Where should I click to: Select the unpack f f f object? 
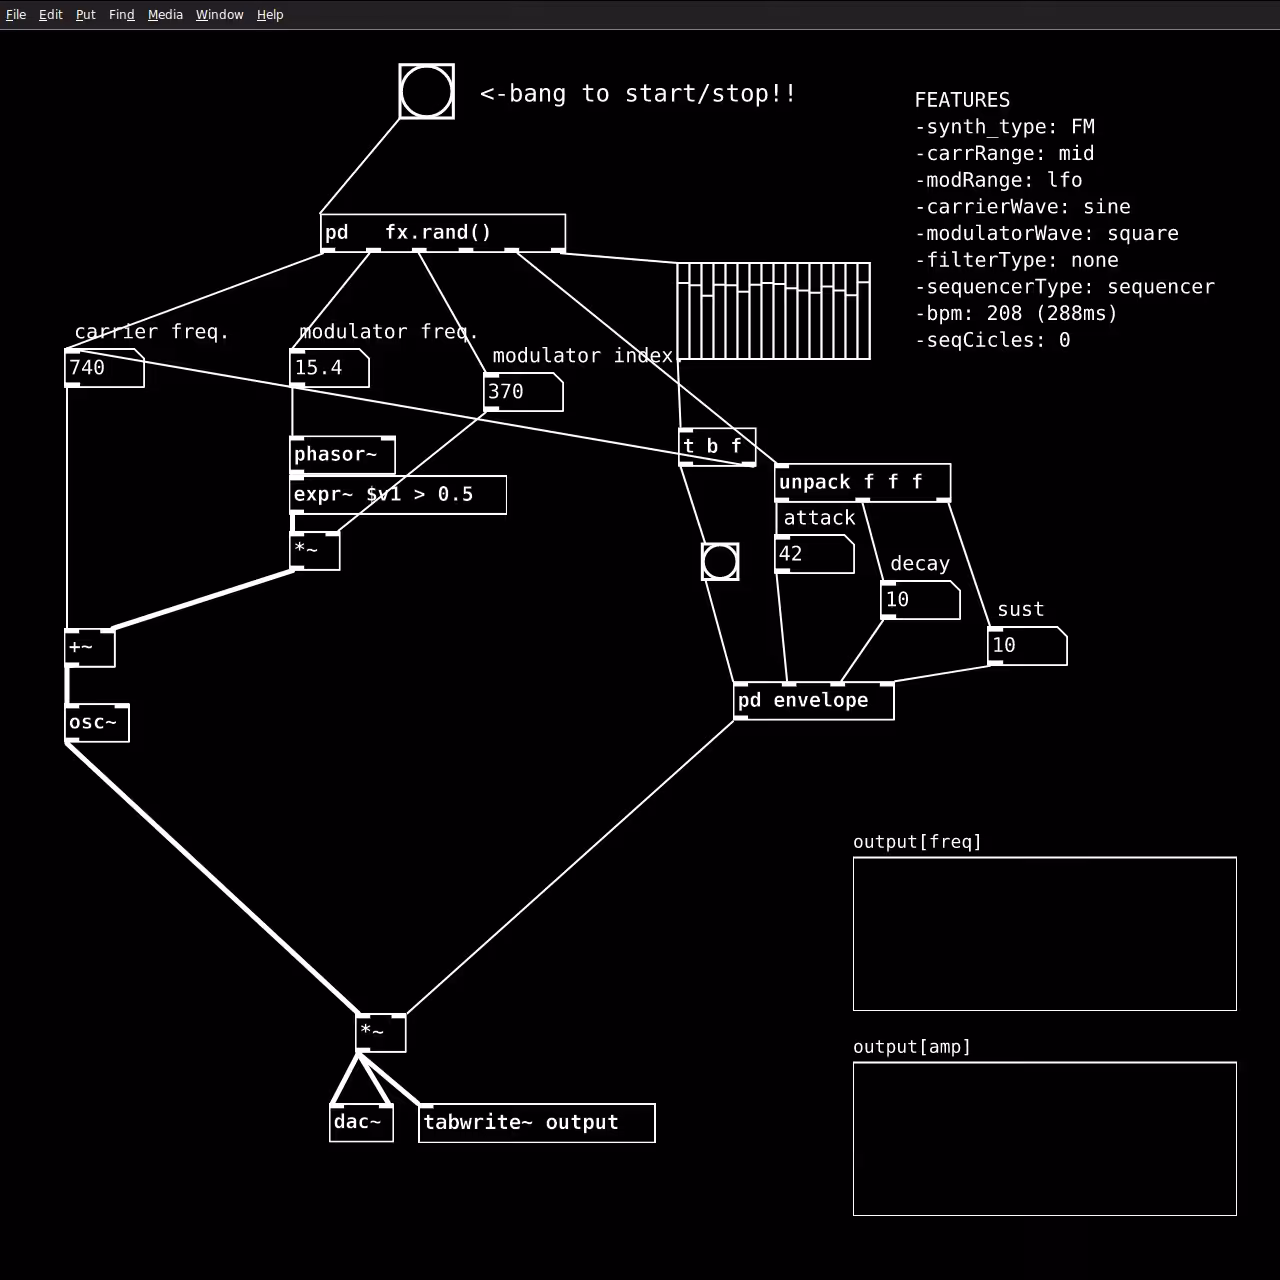(x=863, y=483)
